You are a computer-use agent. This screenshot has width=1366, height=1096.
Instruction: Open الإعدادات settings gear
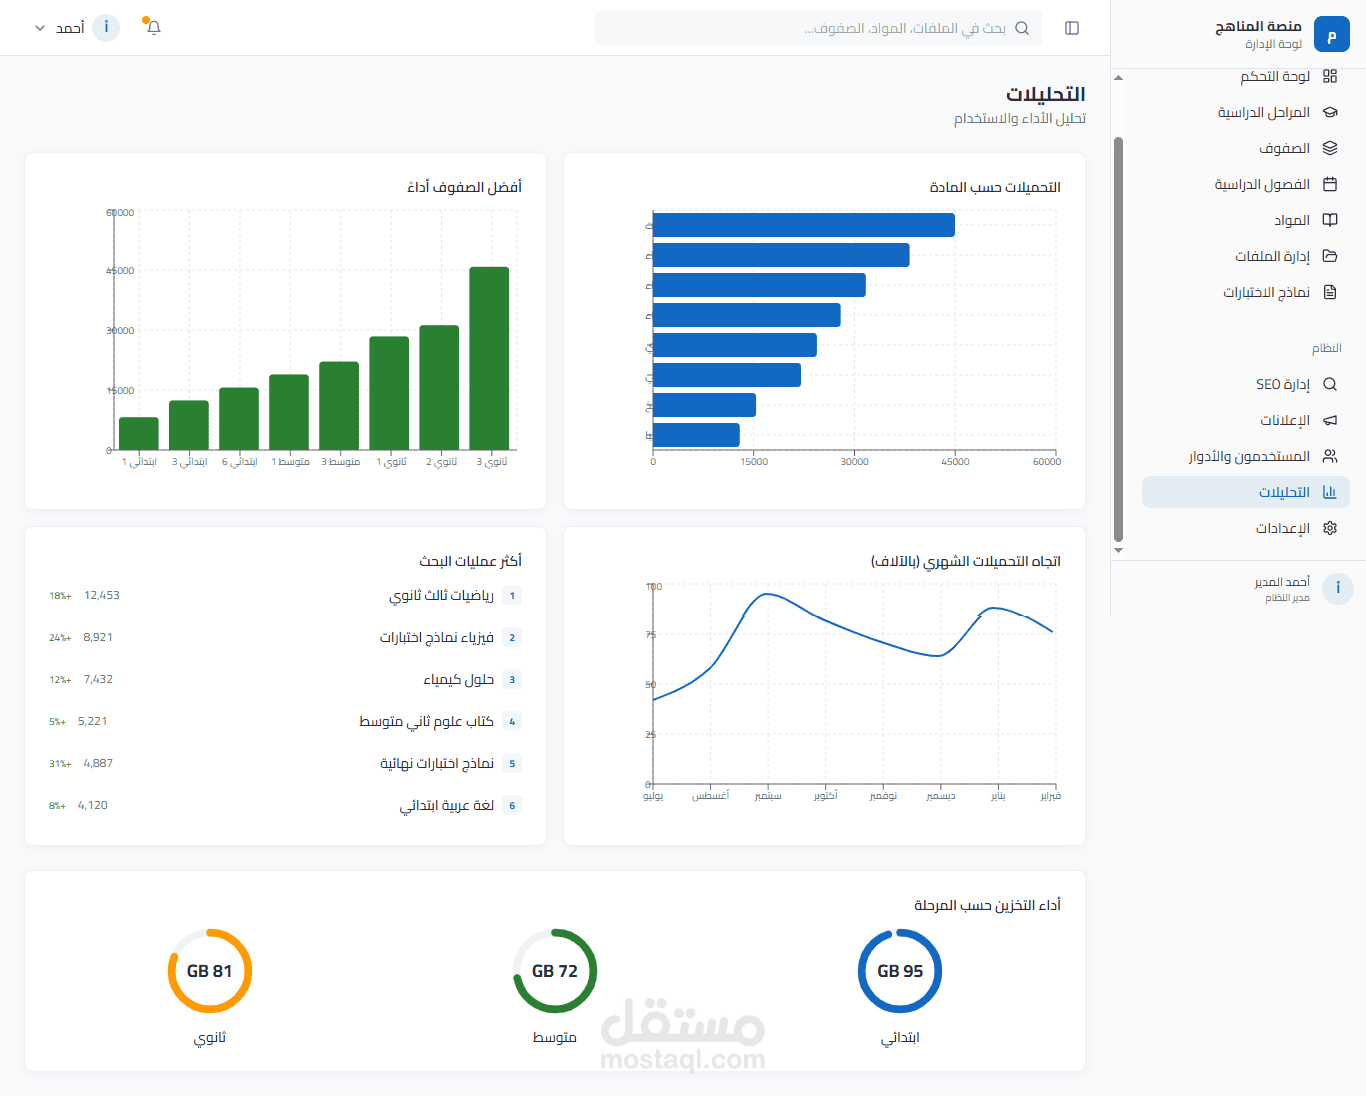tap(1330, 528)
